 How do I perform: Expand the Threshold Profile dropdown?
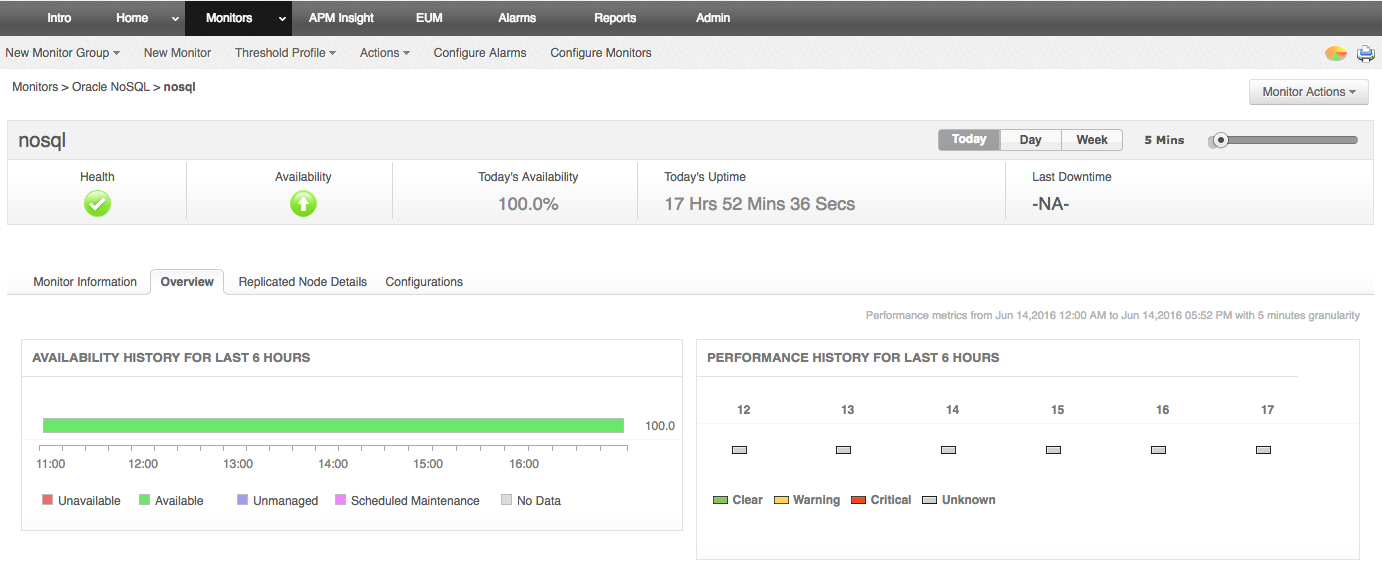point(285,53)
